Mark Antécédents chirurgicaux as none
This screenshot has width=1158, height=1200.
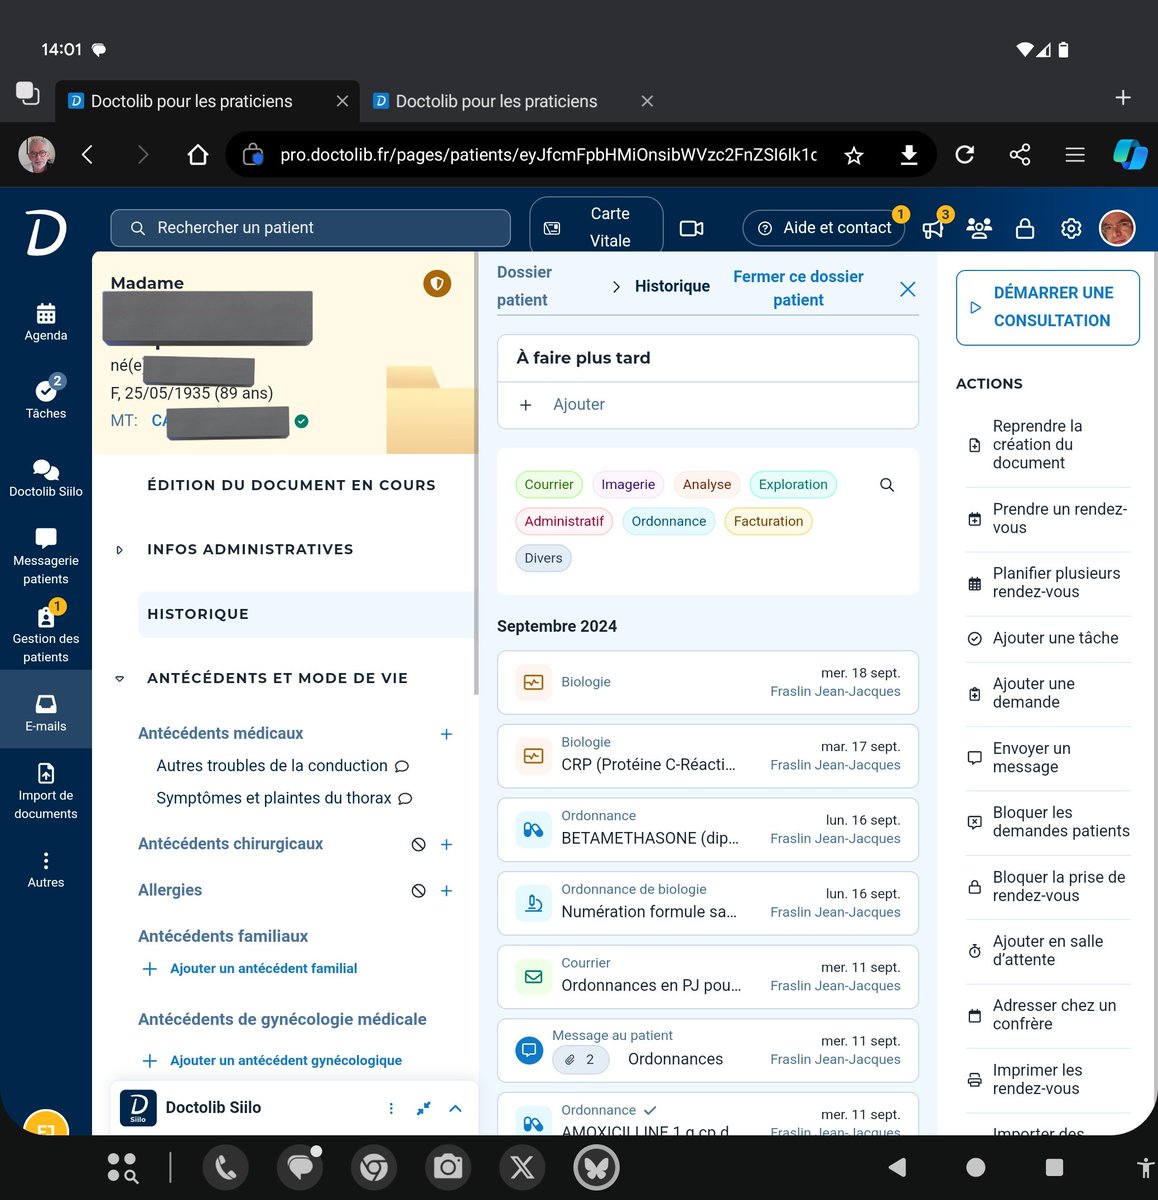click(x=419, y=845)
